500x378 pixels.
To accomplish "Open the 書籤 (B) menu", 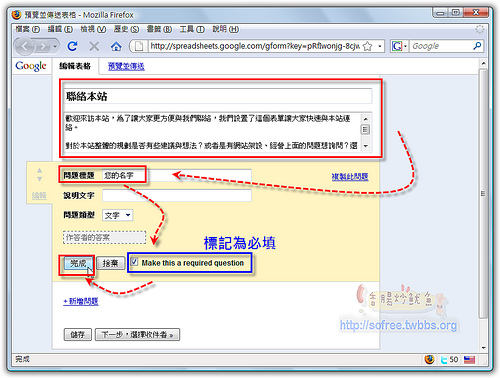I will click(x=159, y=29).
